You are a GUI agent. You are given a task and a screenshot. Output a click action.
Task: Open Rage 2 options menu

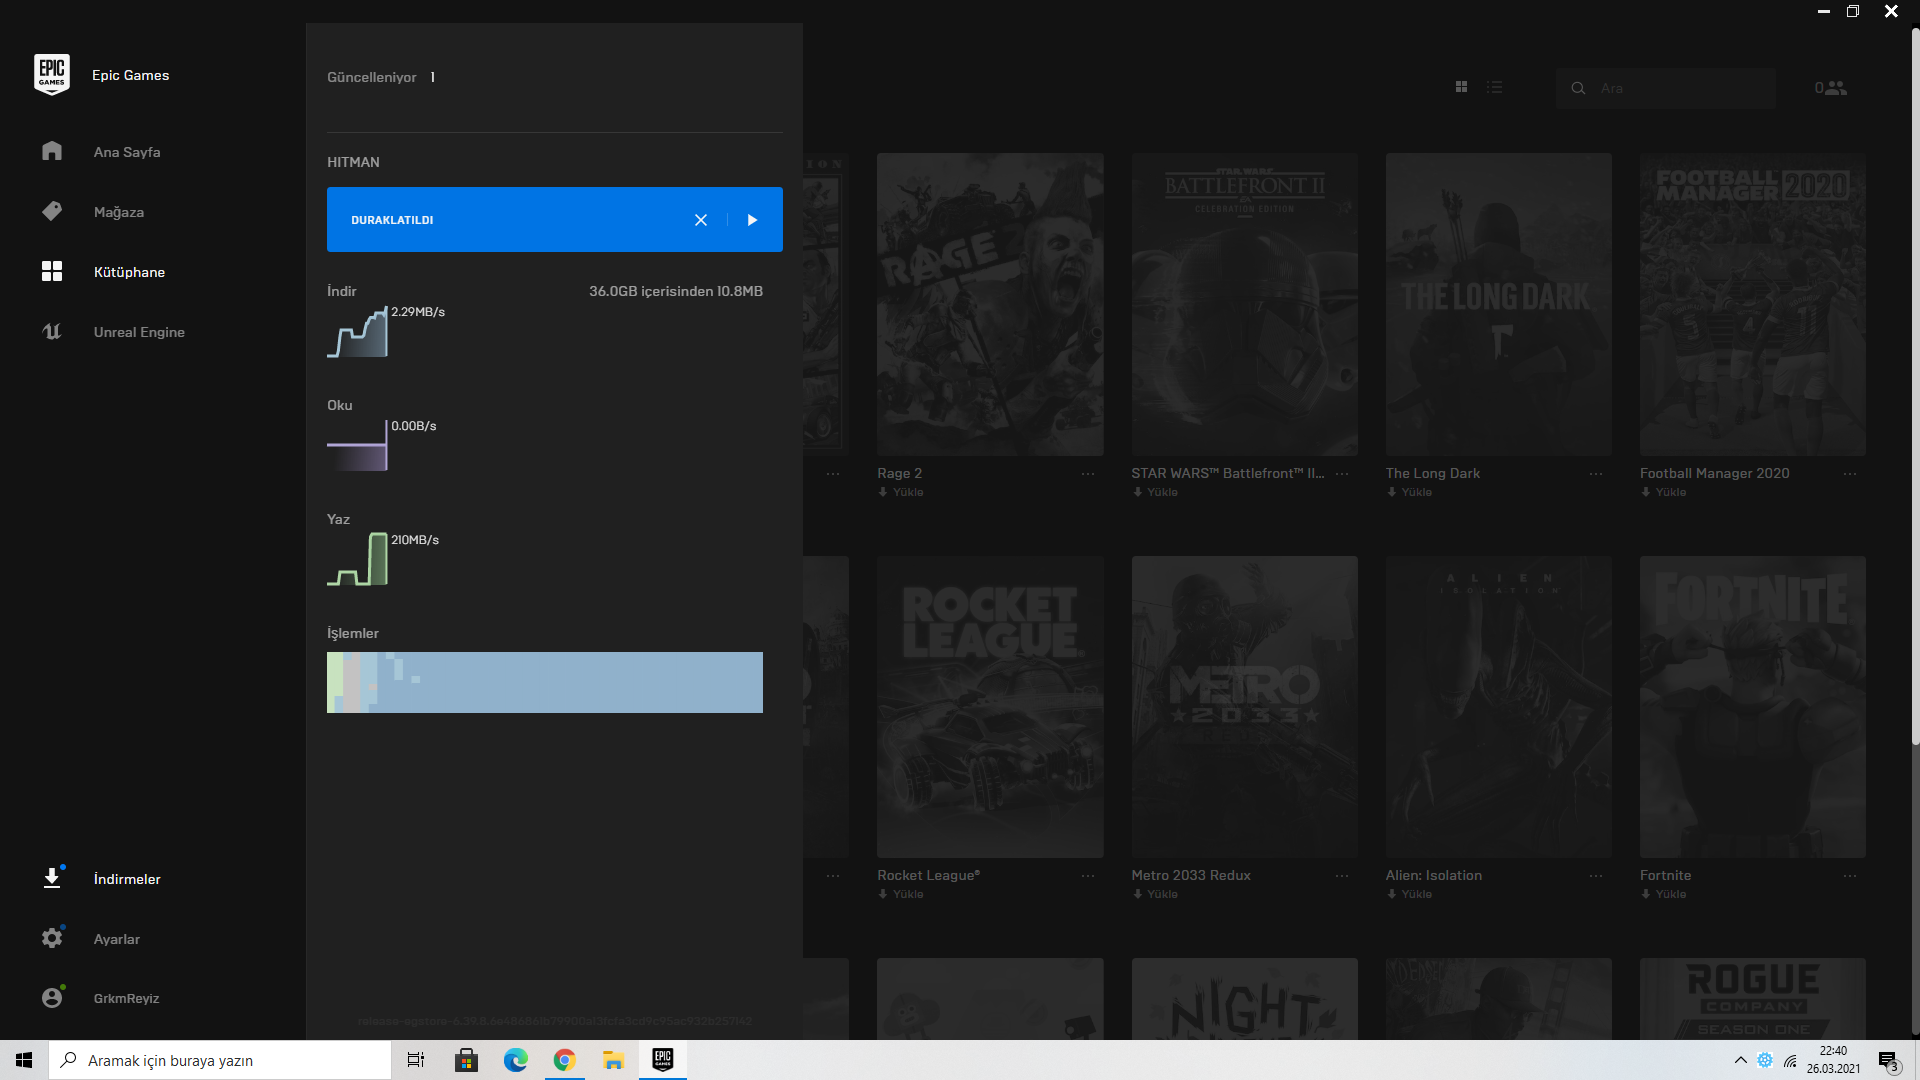pos(1087,474)
